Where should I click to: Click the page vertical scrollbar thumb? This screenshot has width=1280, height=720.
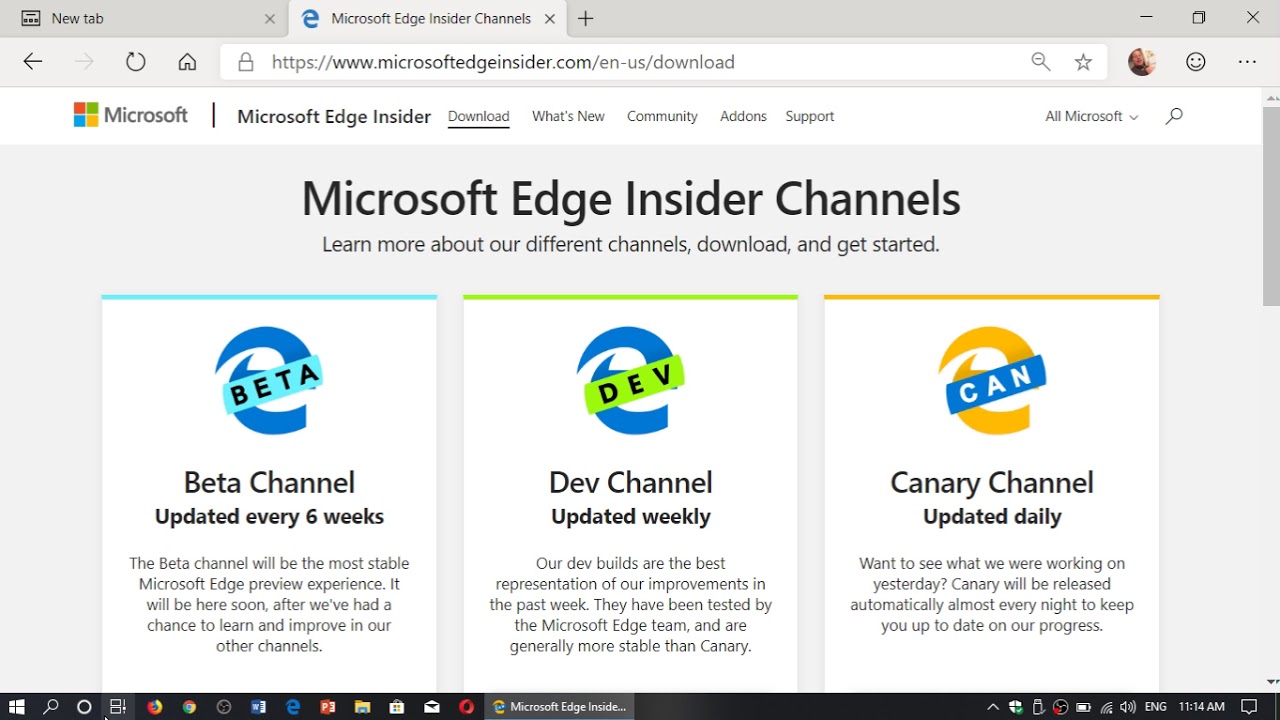point(1271,205)
